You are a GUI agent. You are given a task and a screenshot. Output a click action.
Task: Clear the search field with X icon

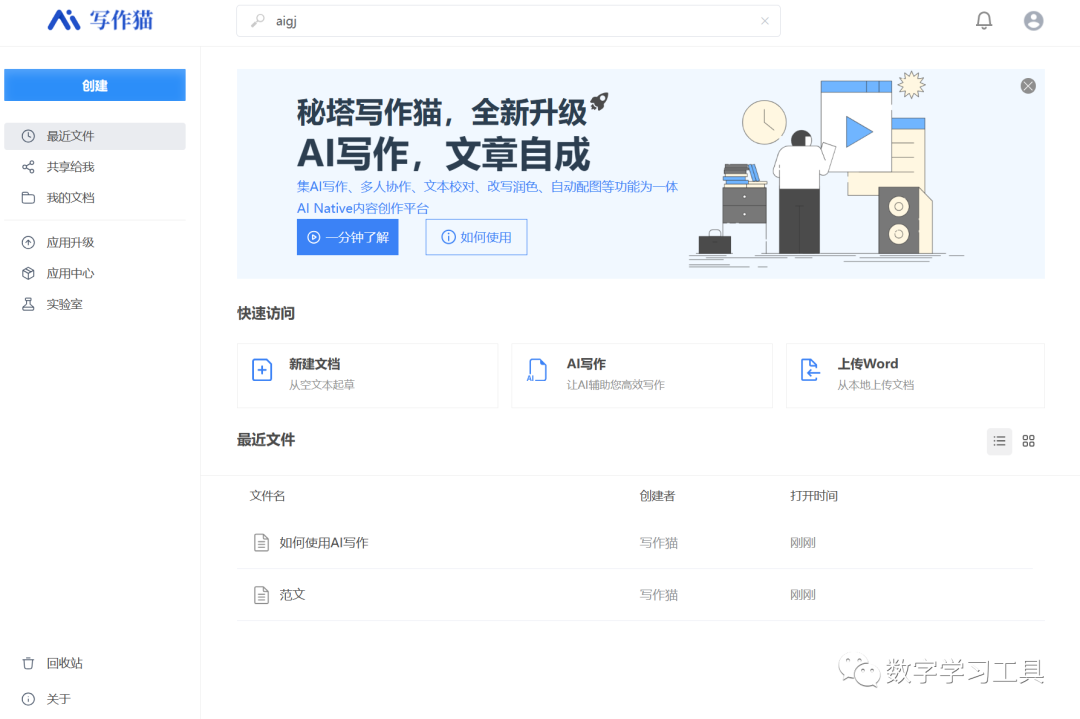[x=765, y=21]
